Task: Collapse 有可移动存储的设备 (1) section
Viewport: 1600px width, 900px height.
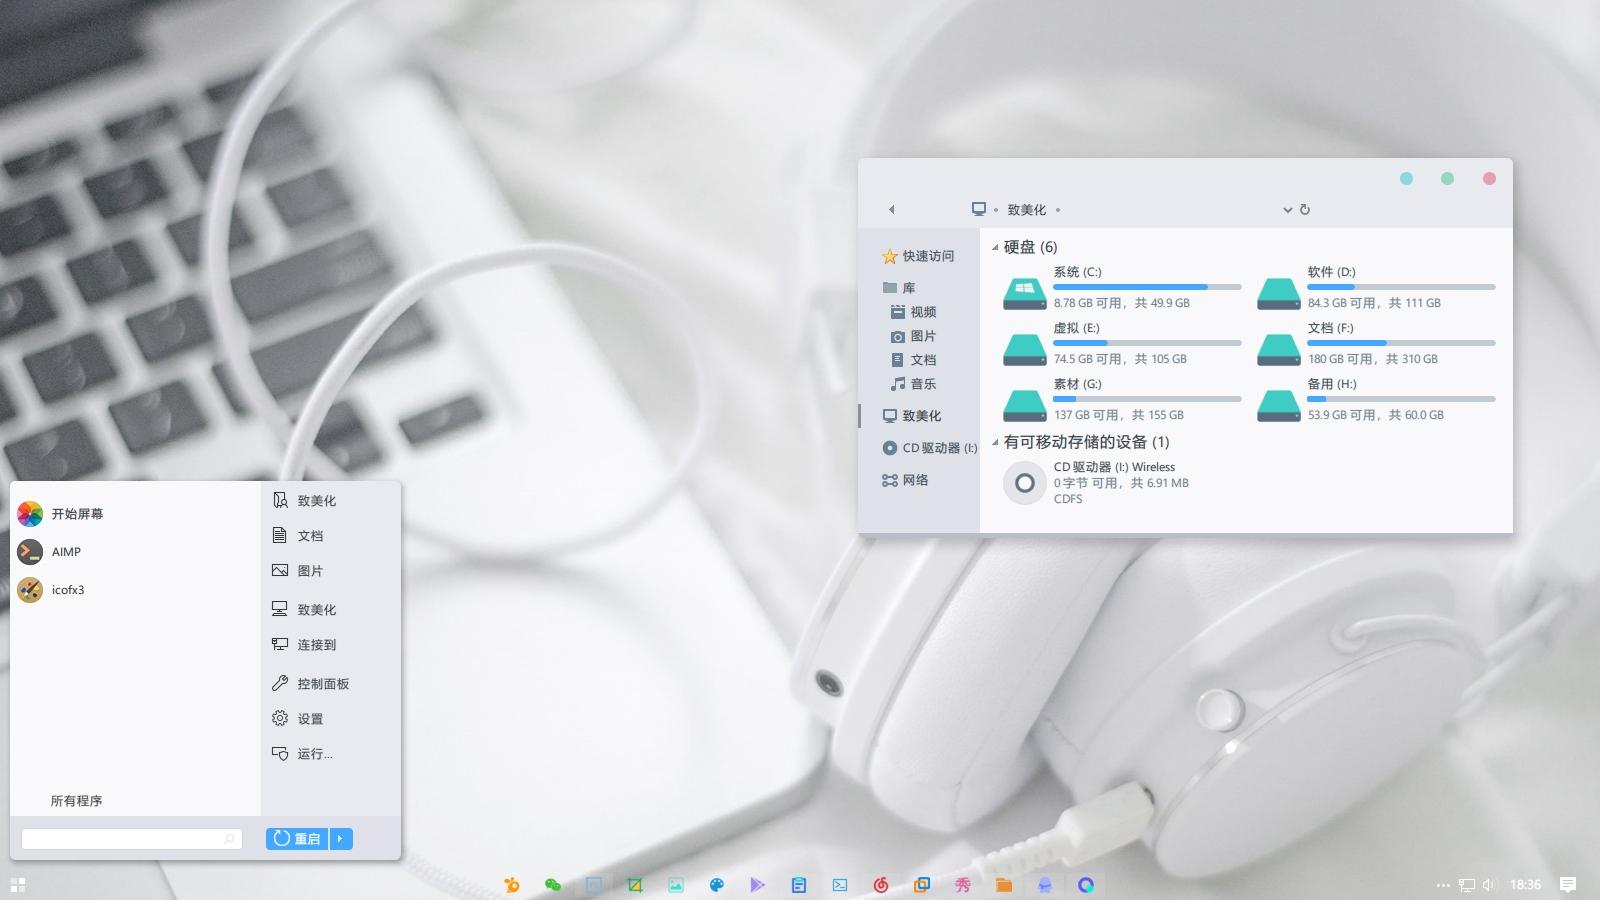Action: 994,442
